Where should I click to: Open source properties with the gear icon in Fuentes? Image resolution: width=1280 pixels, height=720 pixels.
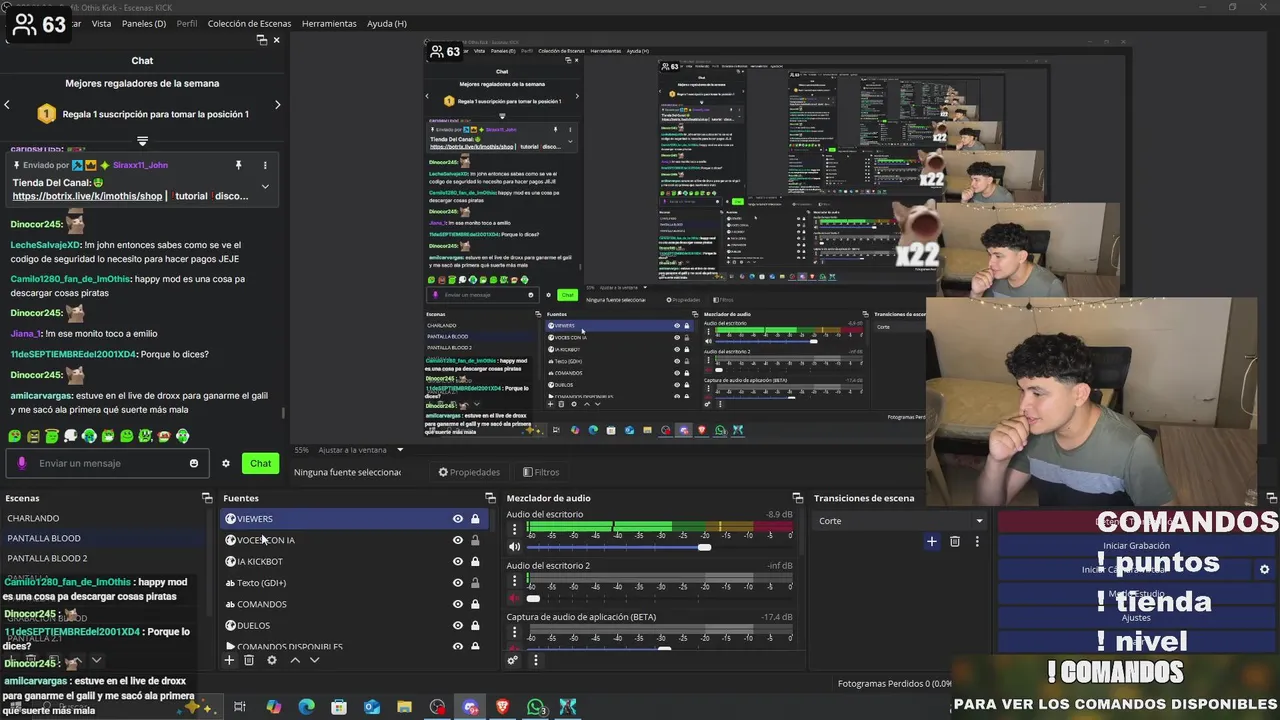(x=271, y=660)
